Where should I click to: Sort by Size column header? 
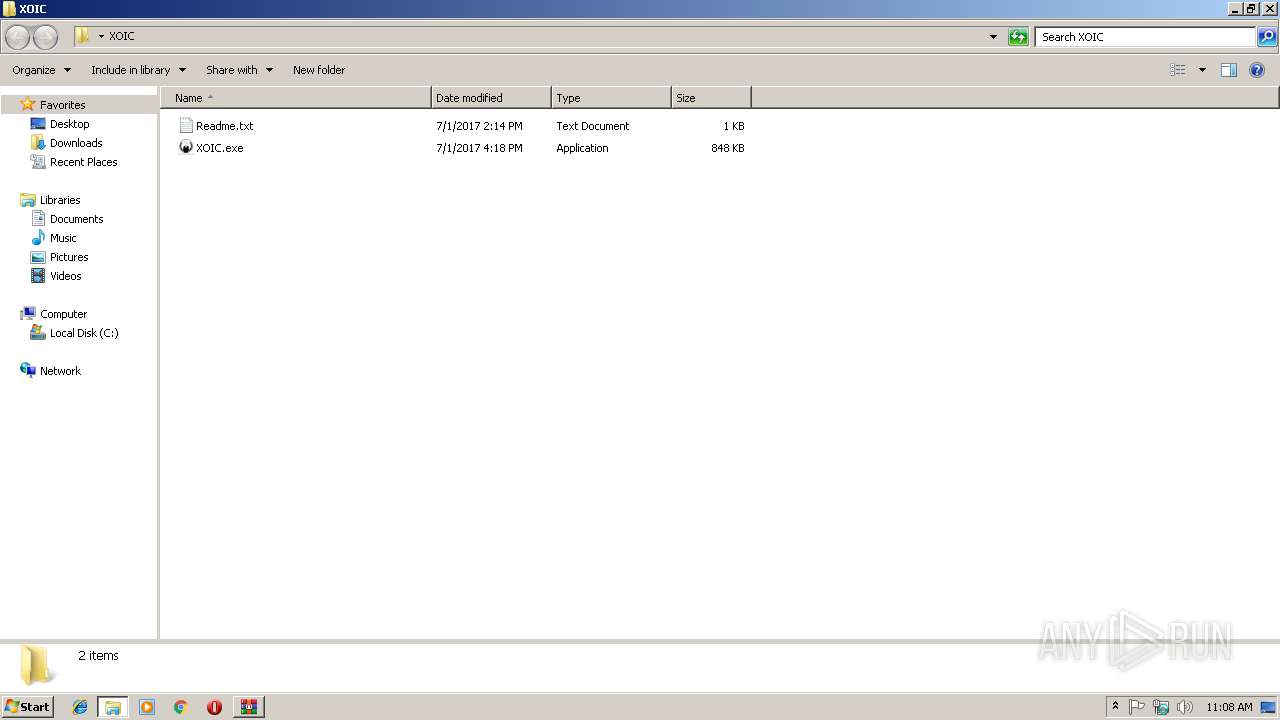711,98
